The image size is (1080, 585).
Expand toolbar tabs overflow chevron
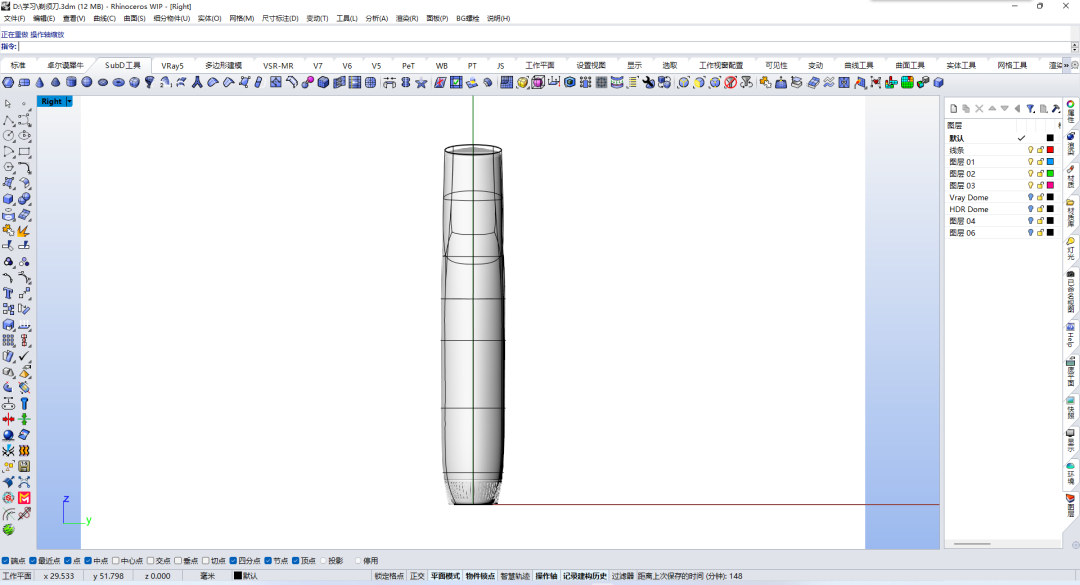click(1066, 65)
